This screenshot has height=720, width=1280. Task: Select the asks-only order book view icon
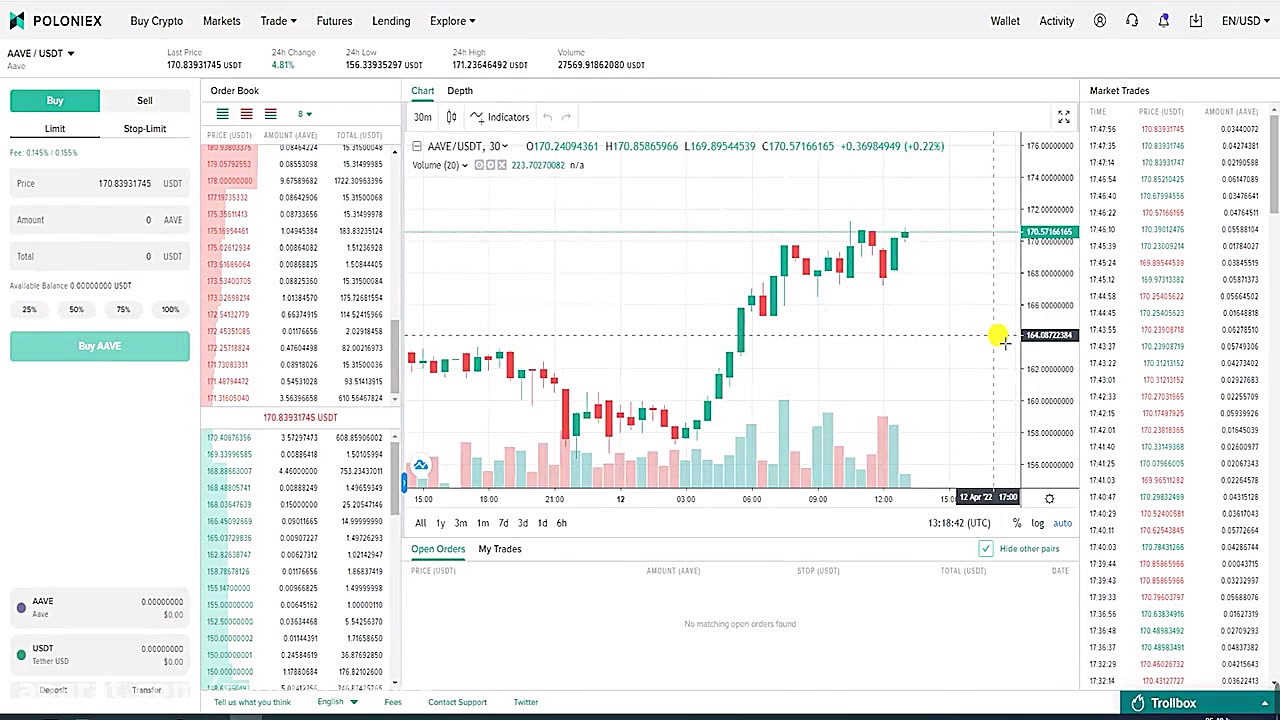[x=246, y=114]
